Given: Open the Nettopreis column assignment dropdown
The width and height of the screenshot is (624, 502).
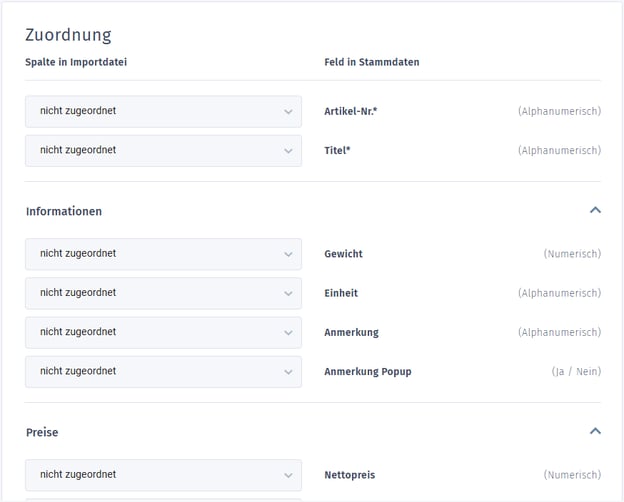Looking at the screenshot, I should coord(163,474).
